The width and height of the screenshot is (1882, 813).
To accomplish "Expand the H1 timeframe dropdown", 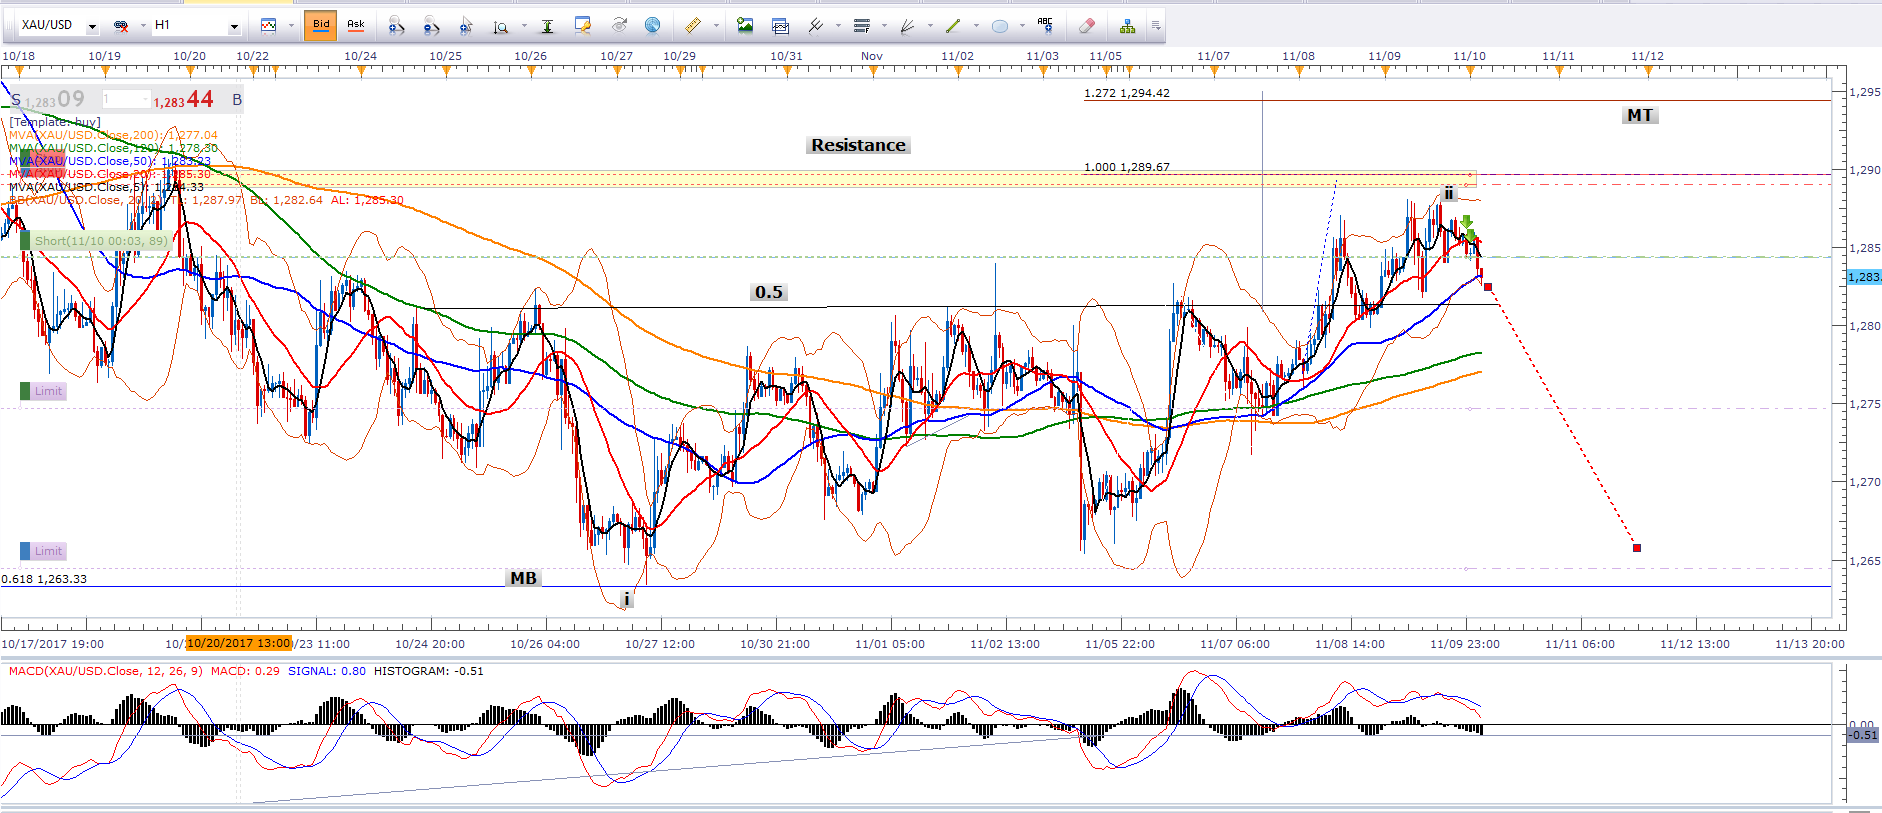I will click(234, 26).
